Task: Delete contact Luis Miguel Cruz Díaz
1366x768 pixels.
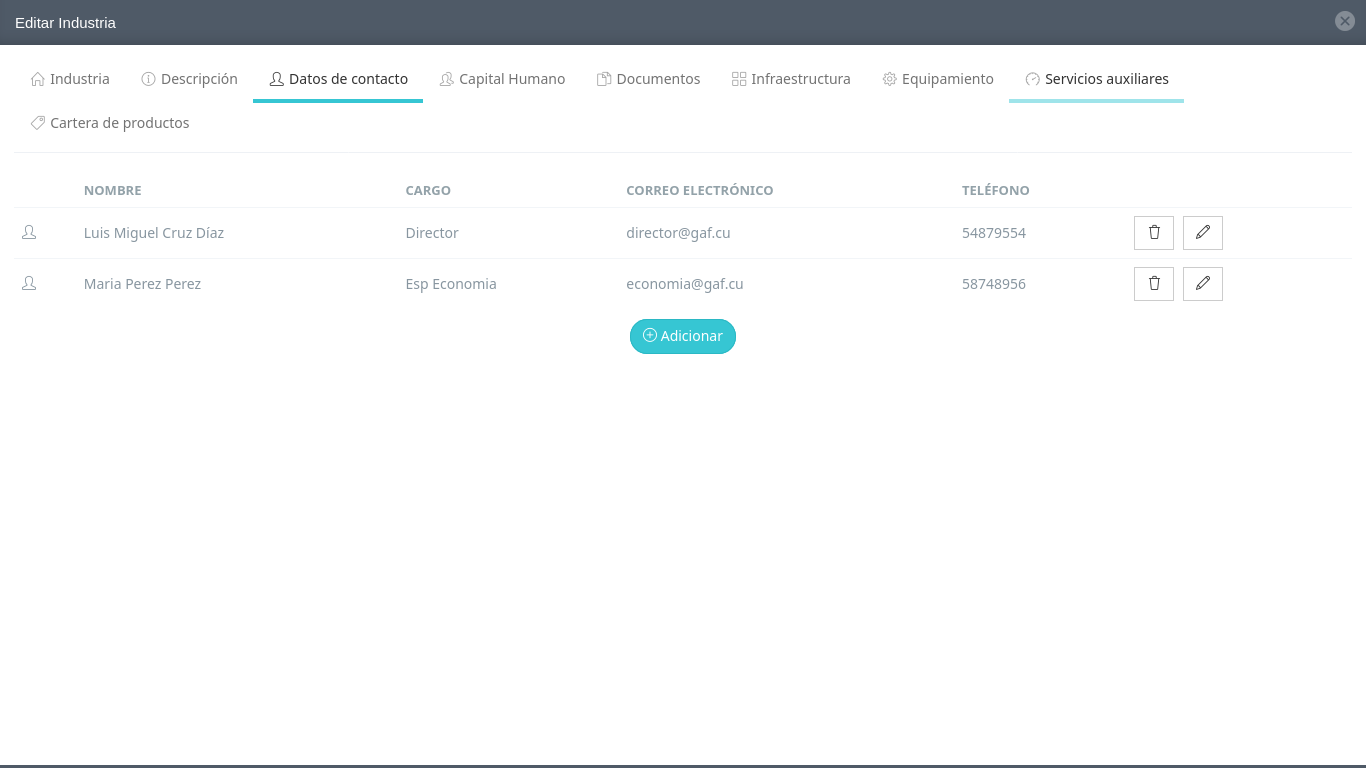Action: click(x=1153, y=233)
